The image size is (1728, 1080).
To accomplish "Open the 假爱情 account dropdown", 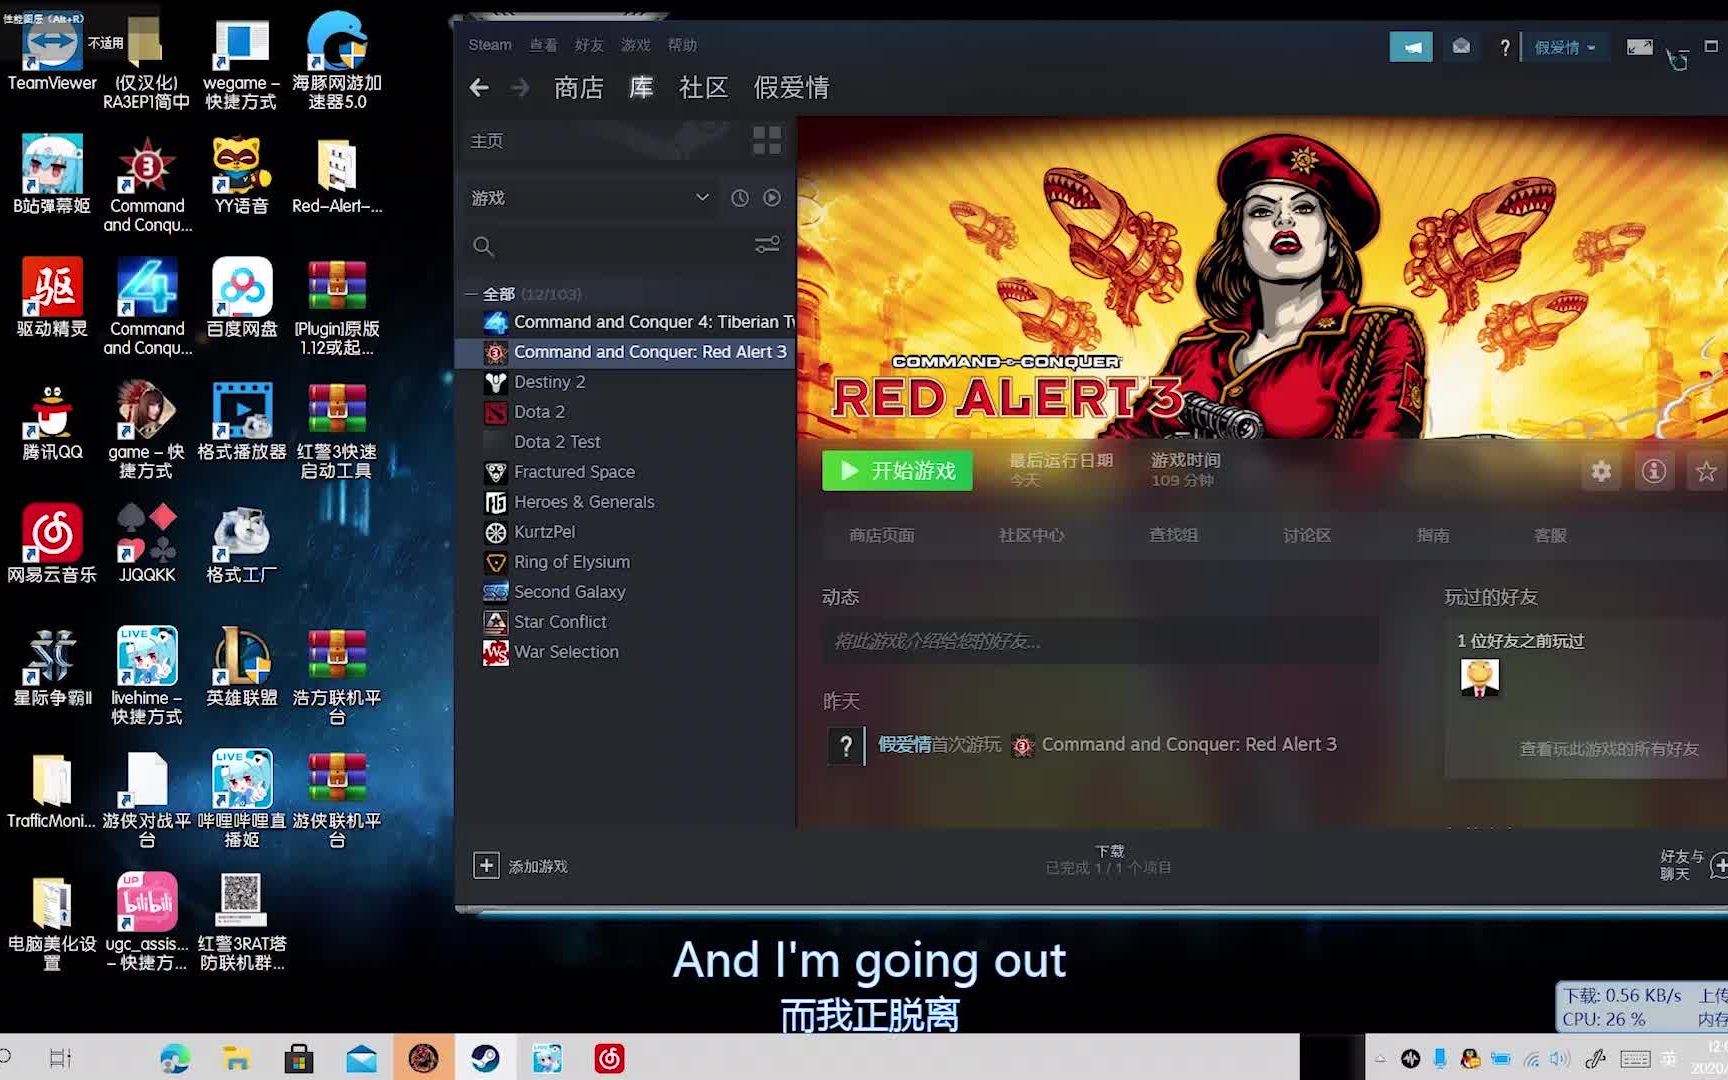I will pos(1565,47).
